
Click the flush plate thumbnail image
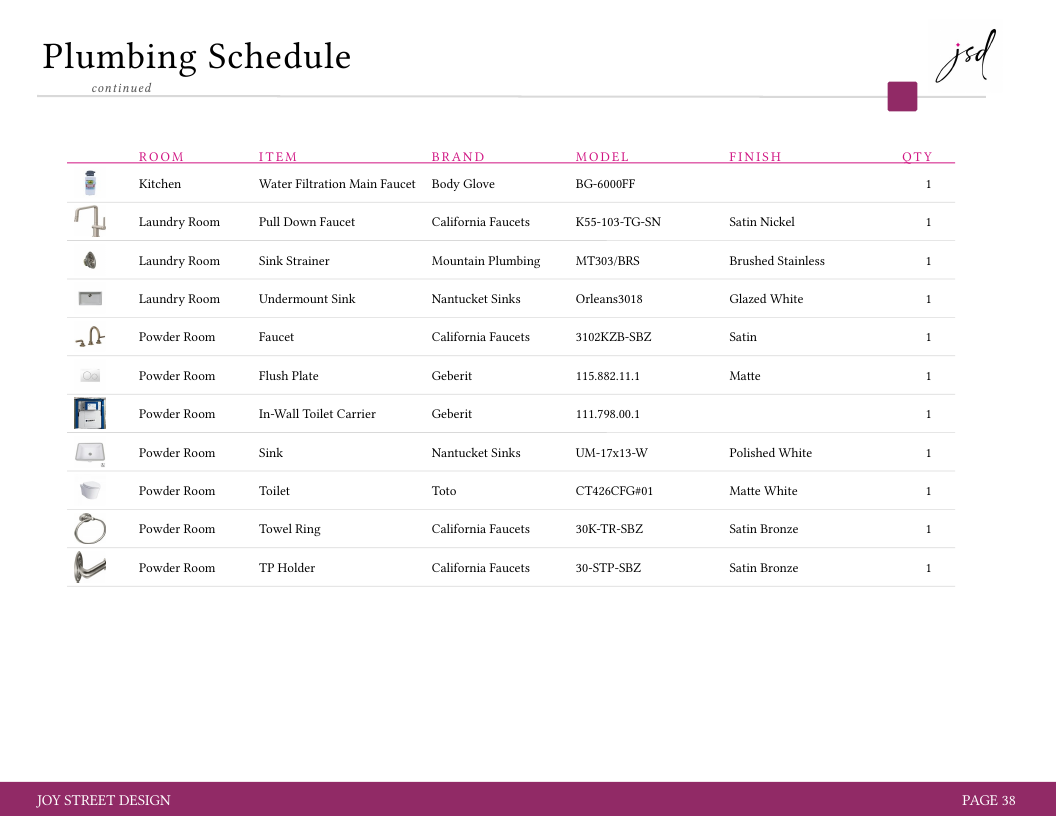point(90,376)
